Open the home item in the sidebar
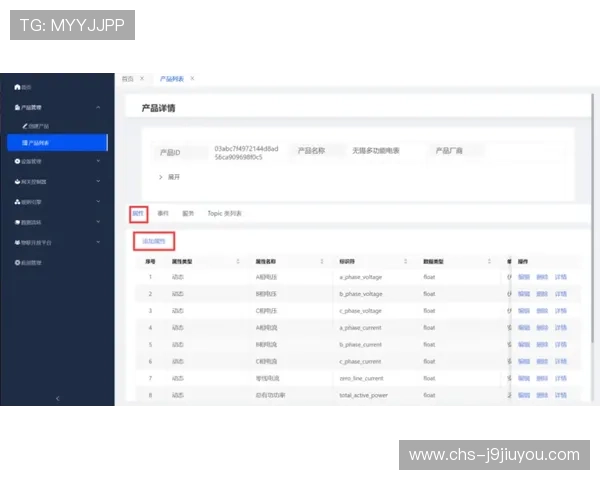Viewport: 600px width, 480px height. (23, 87)
